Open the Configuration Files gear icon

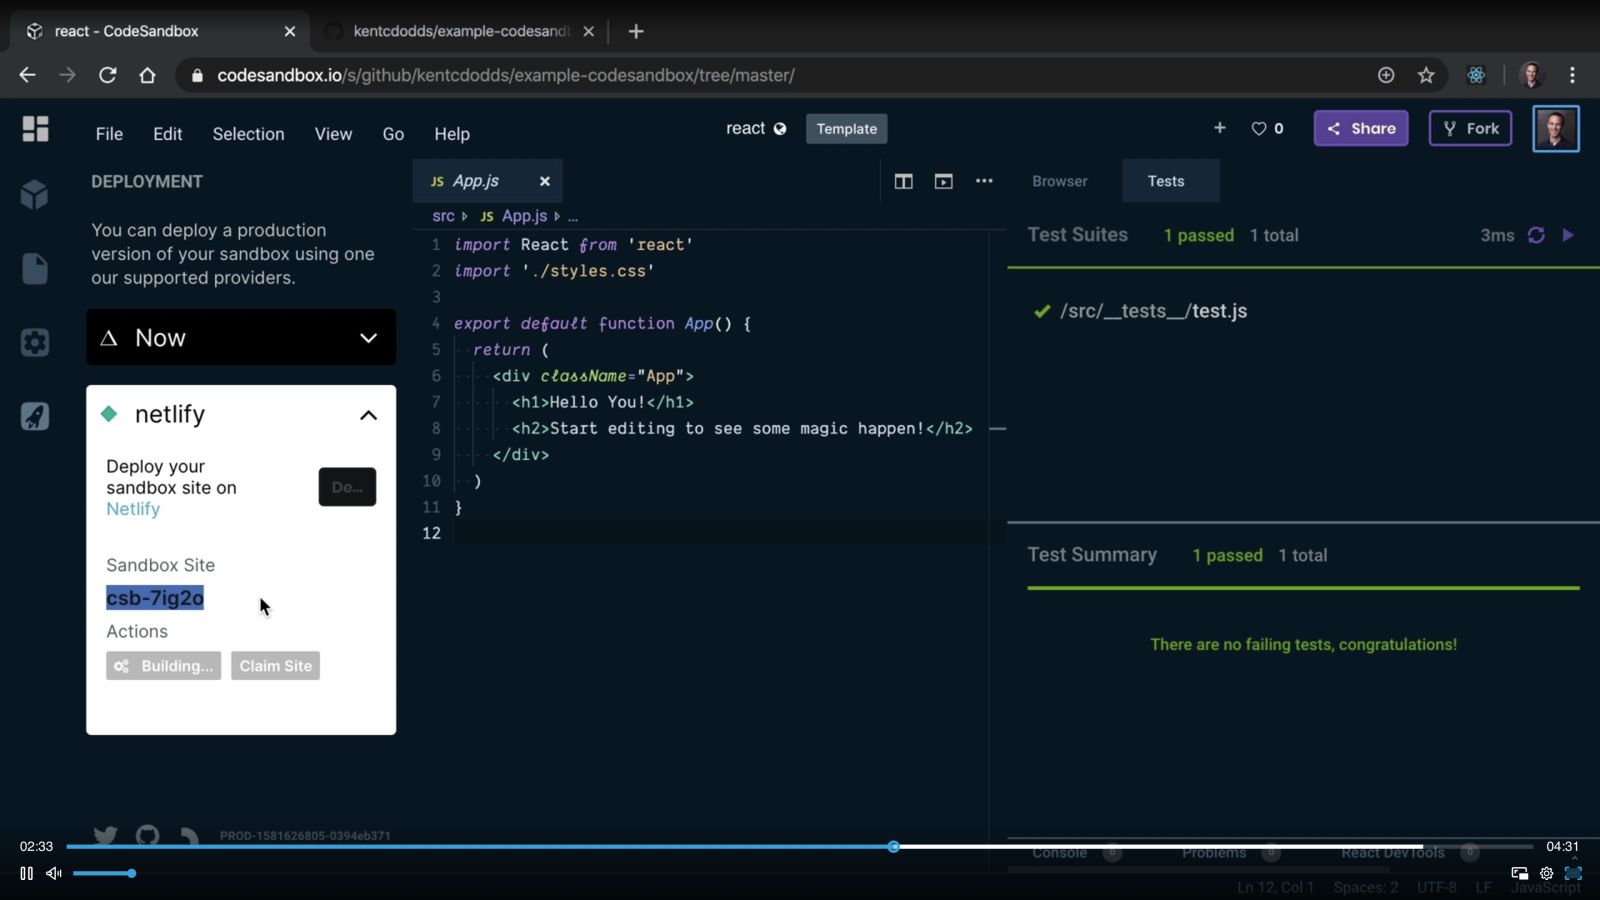pyautogui.click(x=35, y=342)
